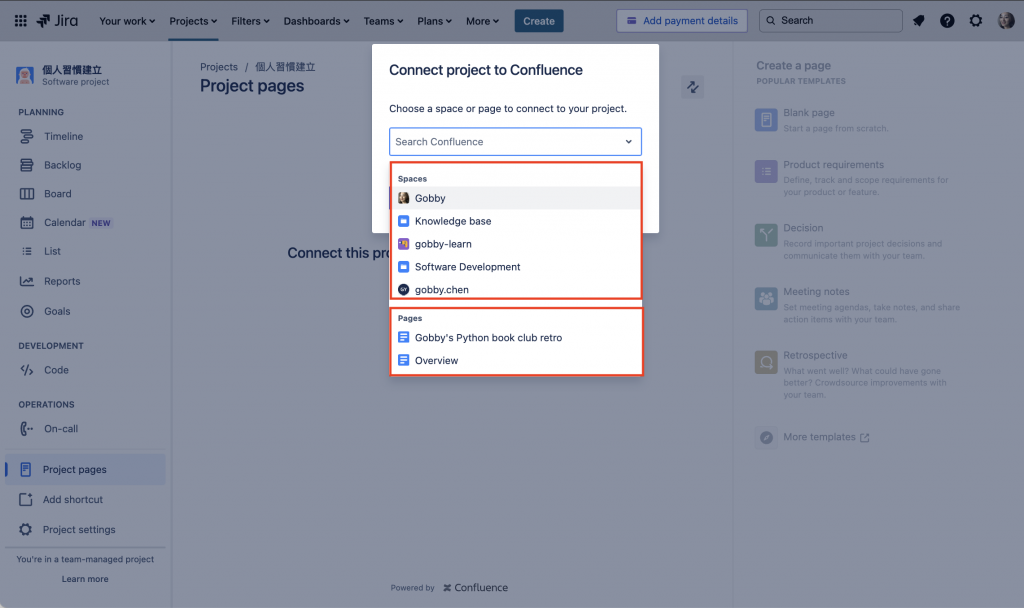Image resolution: width=1024 pixels, height=608 pixels.
Task: Click the Create button
Action: click(x=539, y=21)
